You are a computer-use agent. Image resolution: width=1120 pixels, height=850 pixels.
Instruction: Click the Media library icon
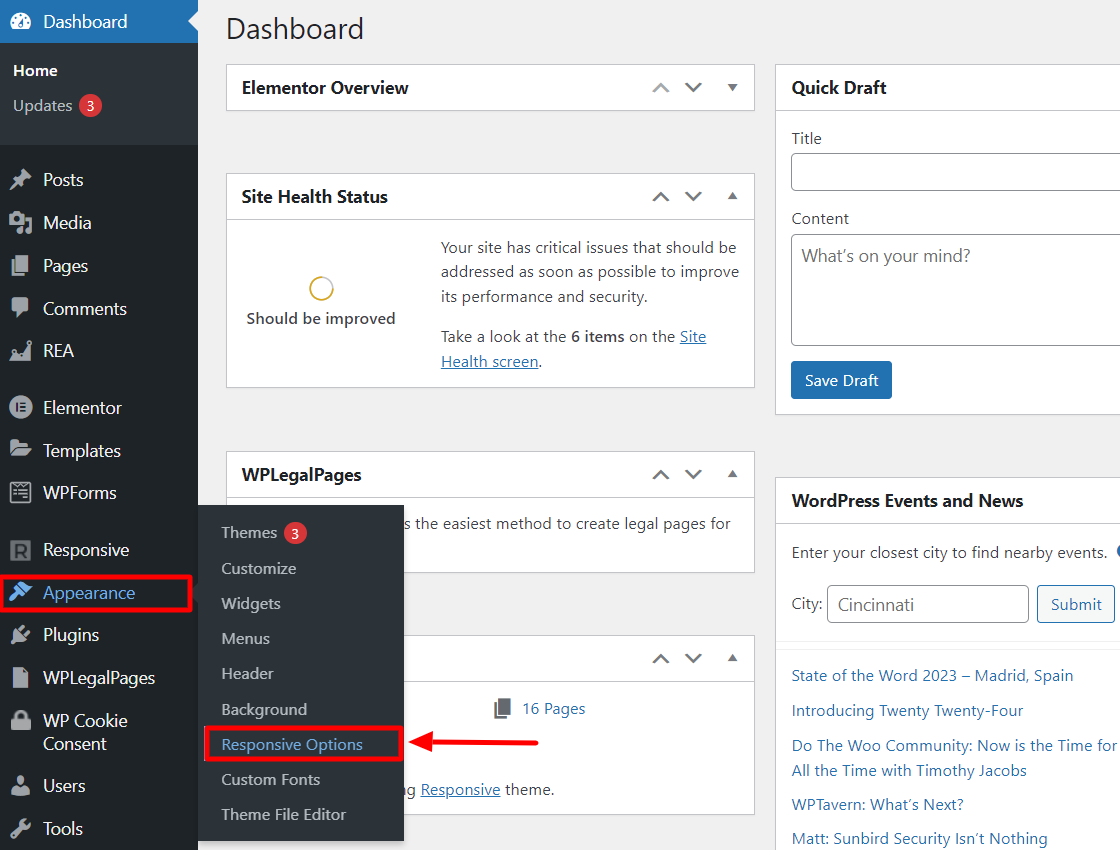click(21, 223)
